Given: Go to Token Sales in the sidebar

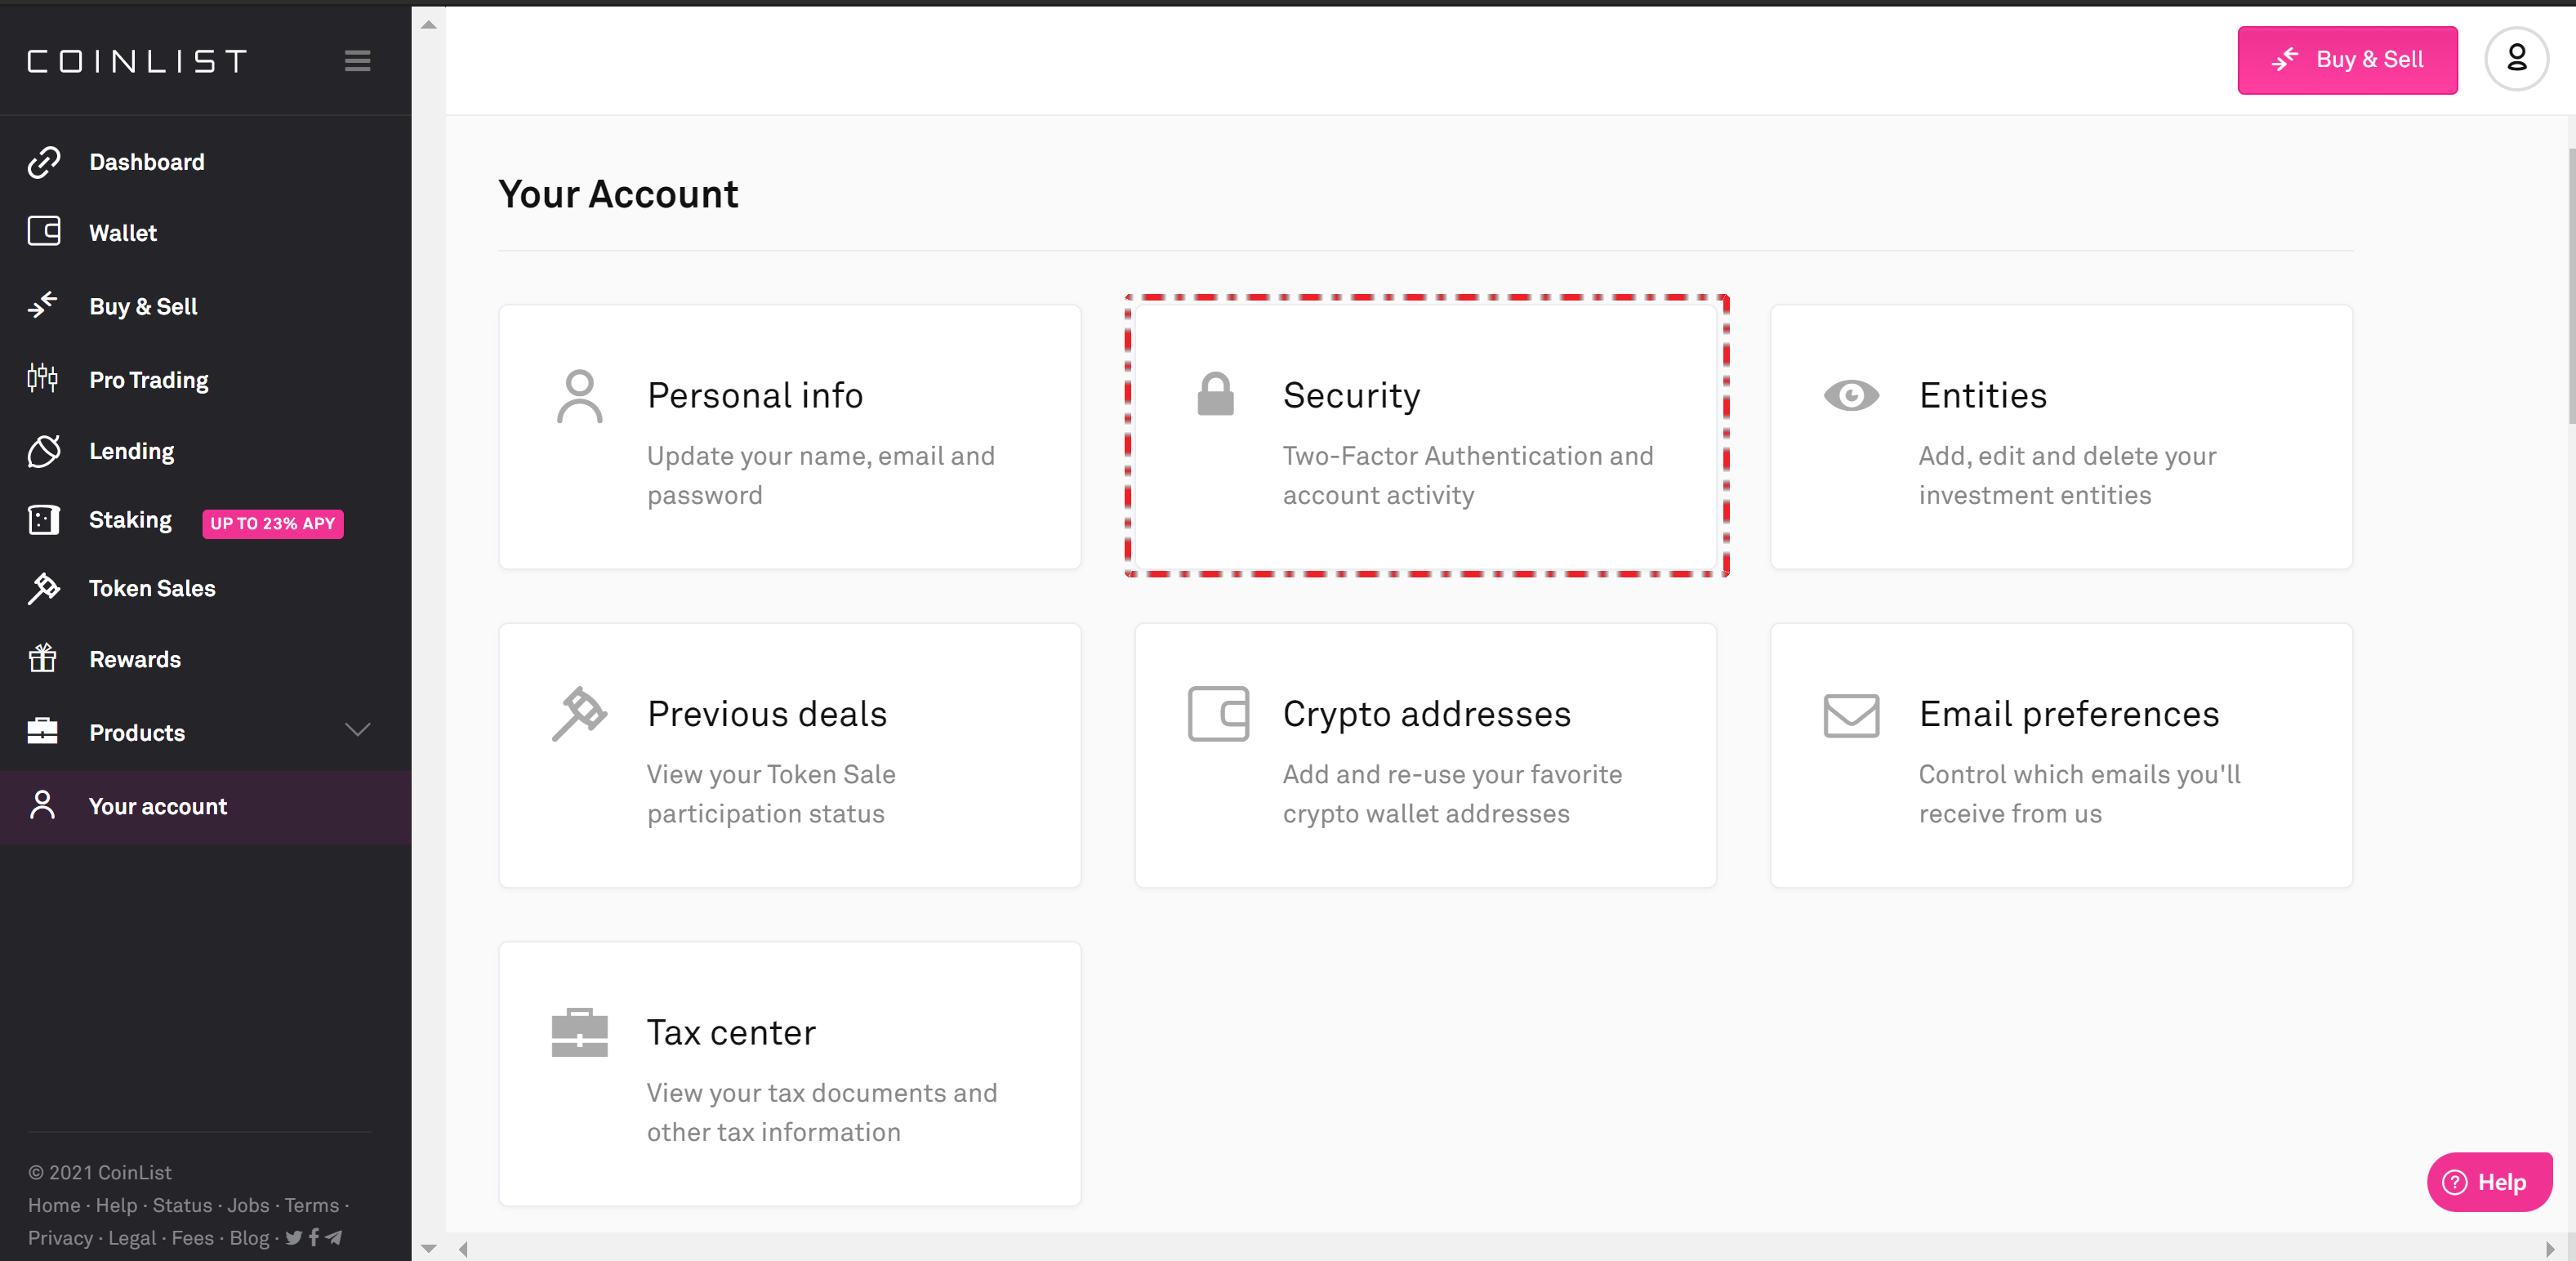Looking at the screenshot, I should (152, 589).
